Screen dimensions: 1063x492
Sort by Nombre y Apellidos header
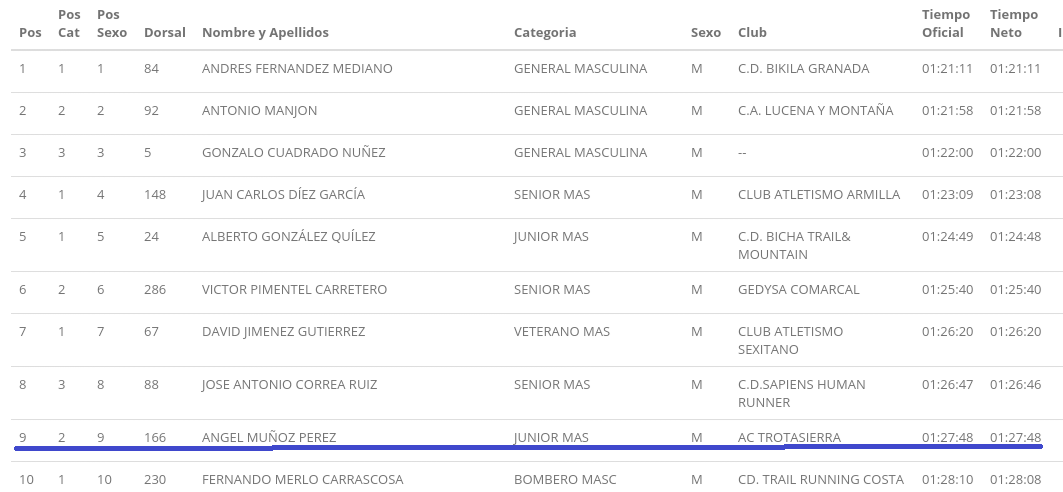pyautogui.click(x=265, y=32)
